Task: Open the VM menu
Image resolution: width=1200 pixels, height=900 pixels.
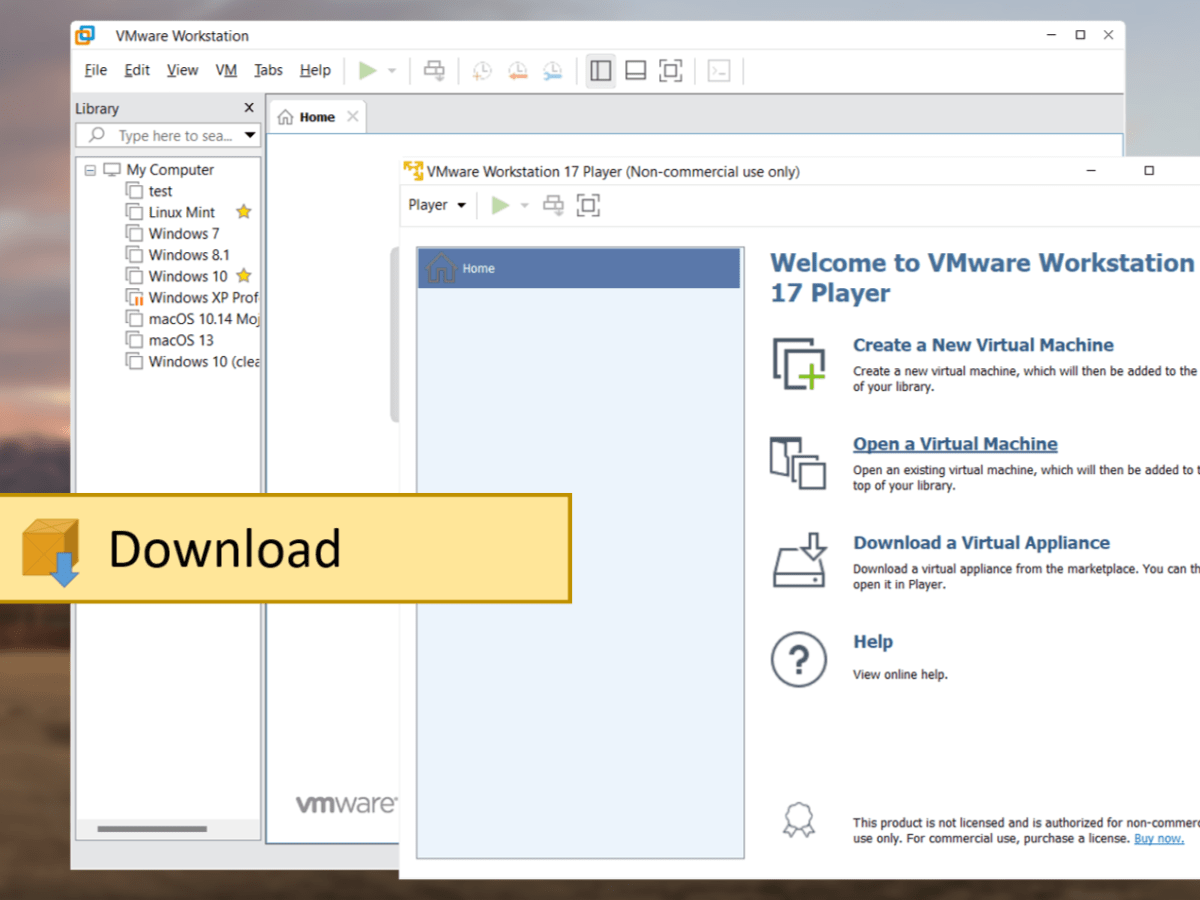Action: [226, 70]
